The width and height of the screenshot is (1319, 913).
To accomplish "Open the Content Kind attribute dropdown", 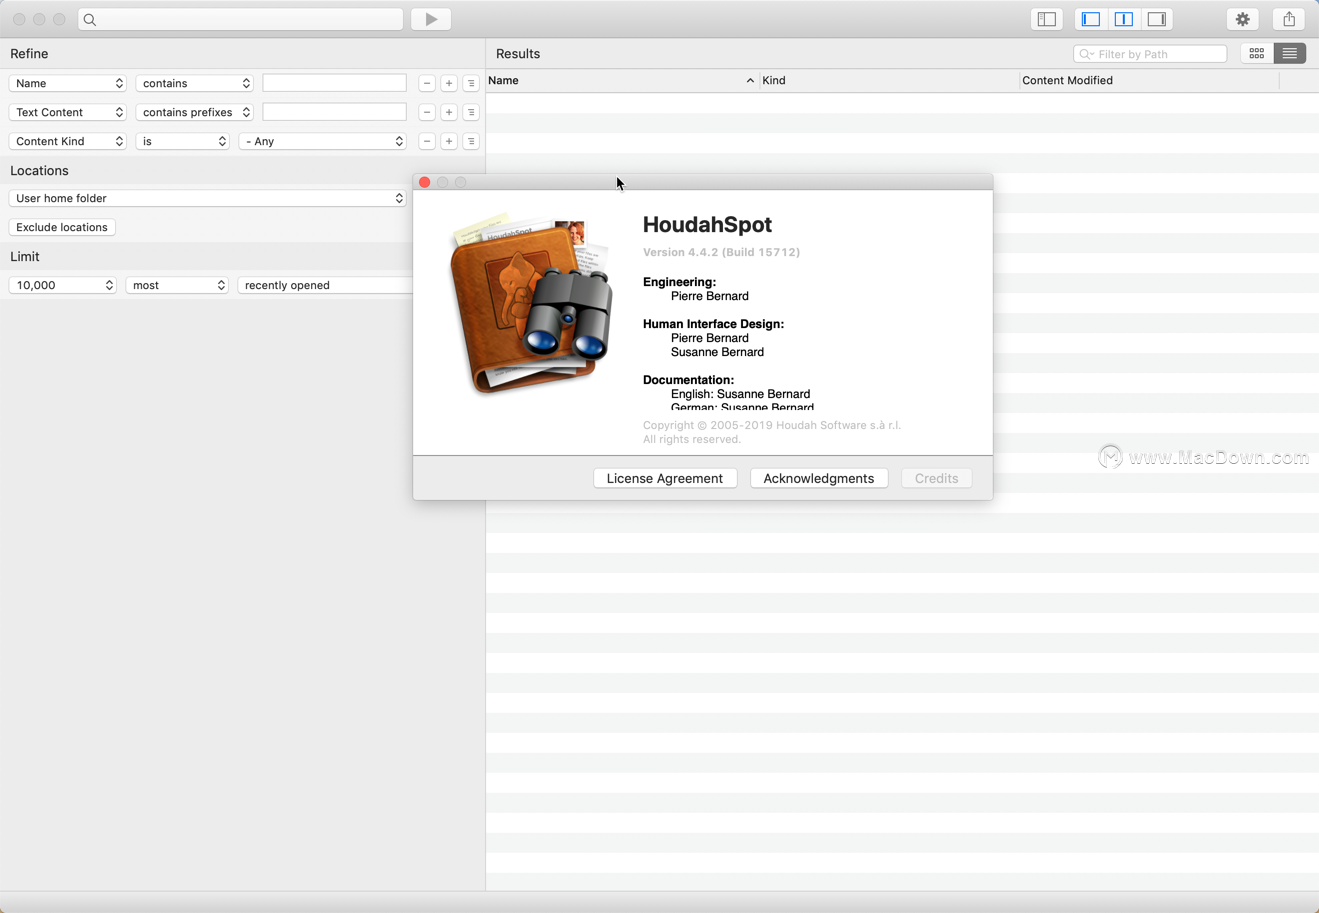I will (68, 141).
